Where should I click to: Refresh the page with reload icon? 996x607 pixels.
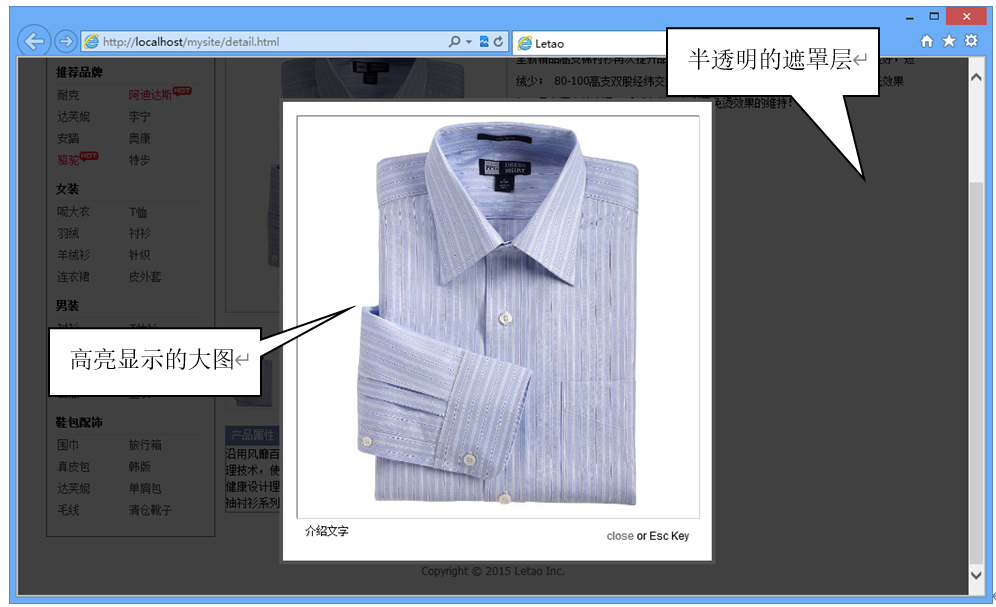pos(499,42)
